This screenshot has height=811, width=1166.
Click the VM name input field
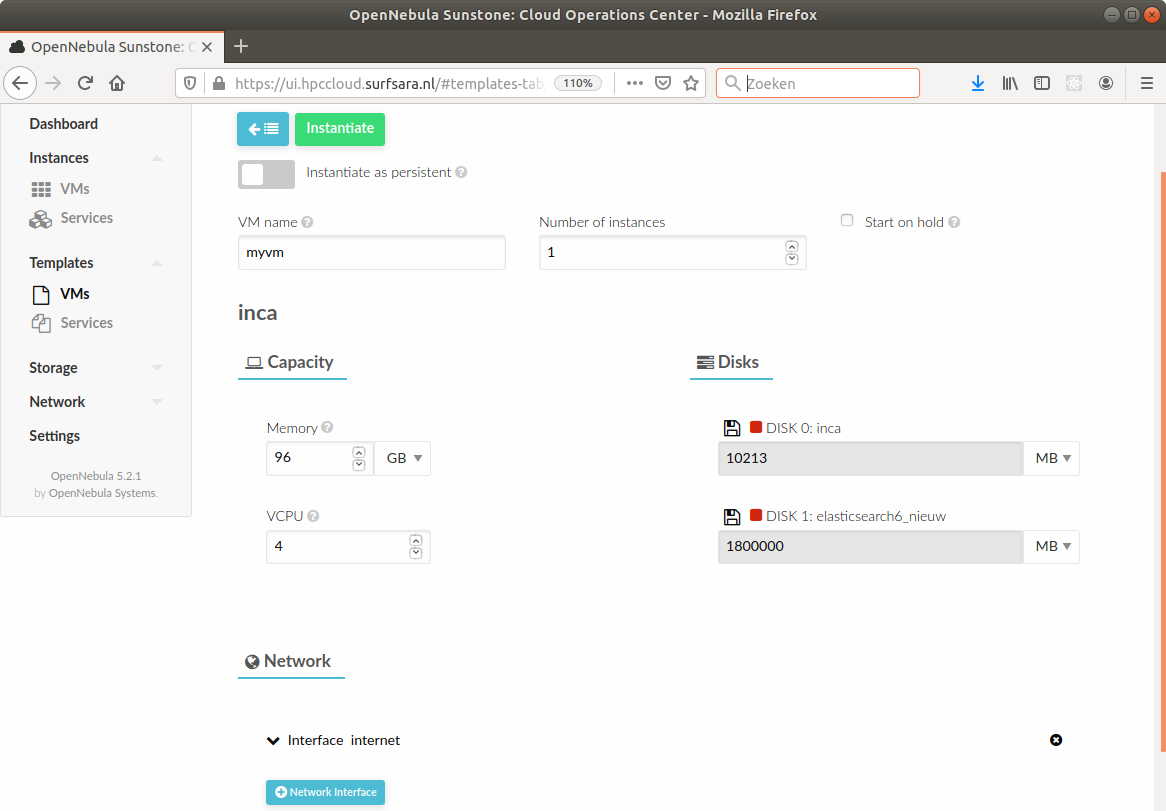[372, 253]
